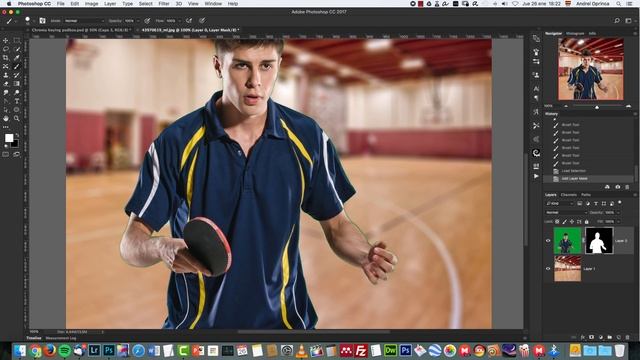Create new snapshot camera icon

[618, 187]
